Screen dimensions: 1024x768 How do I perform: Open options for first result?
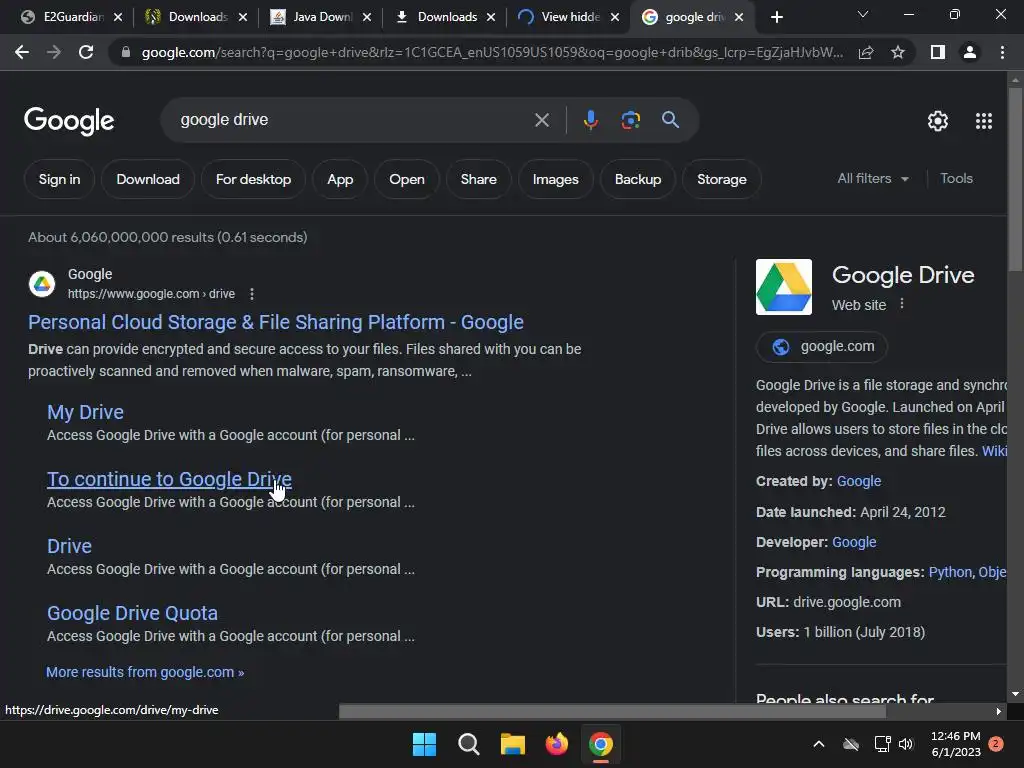click(x=252, y=294)
